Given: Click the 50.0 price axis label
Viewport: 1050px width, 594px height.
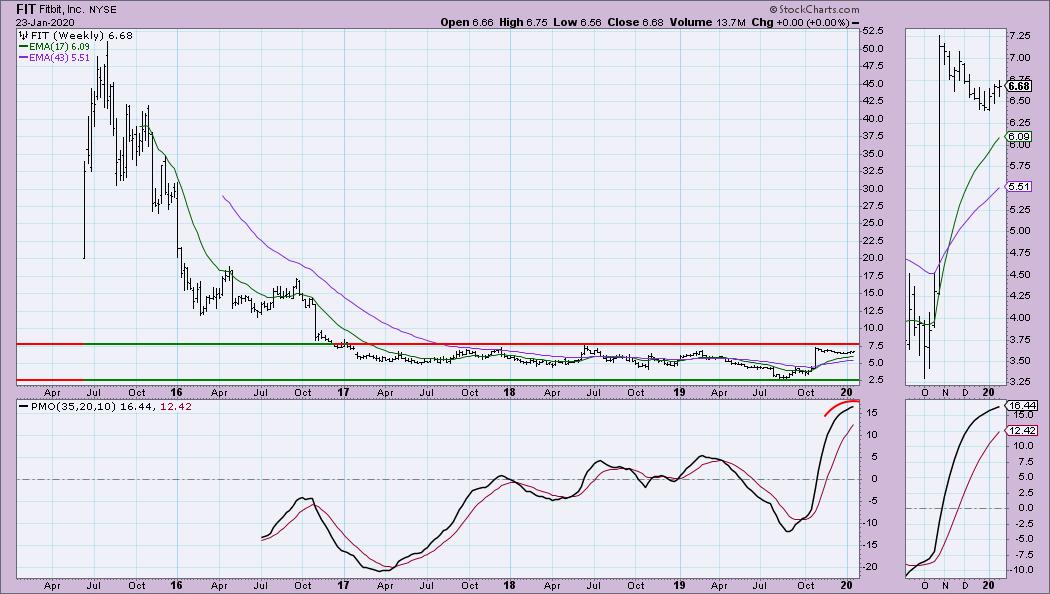Looking at the screenshot, I should 873,48.
